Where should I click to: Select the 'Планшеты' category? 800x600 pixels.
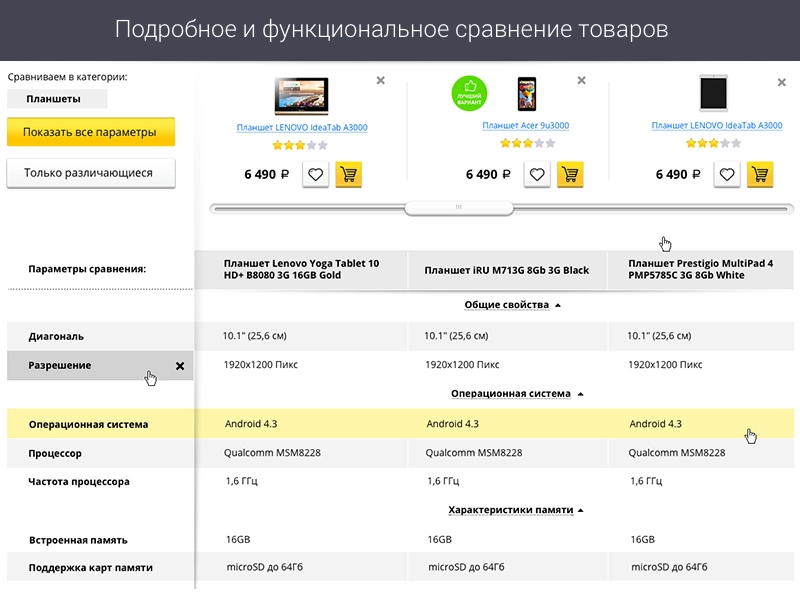[x=55, y=97]
